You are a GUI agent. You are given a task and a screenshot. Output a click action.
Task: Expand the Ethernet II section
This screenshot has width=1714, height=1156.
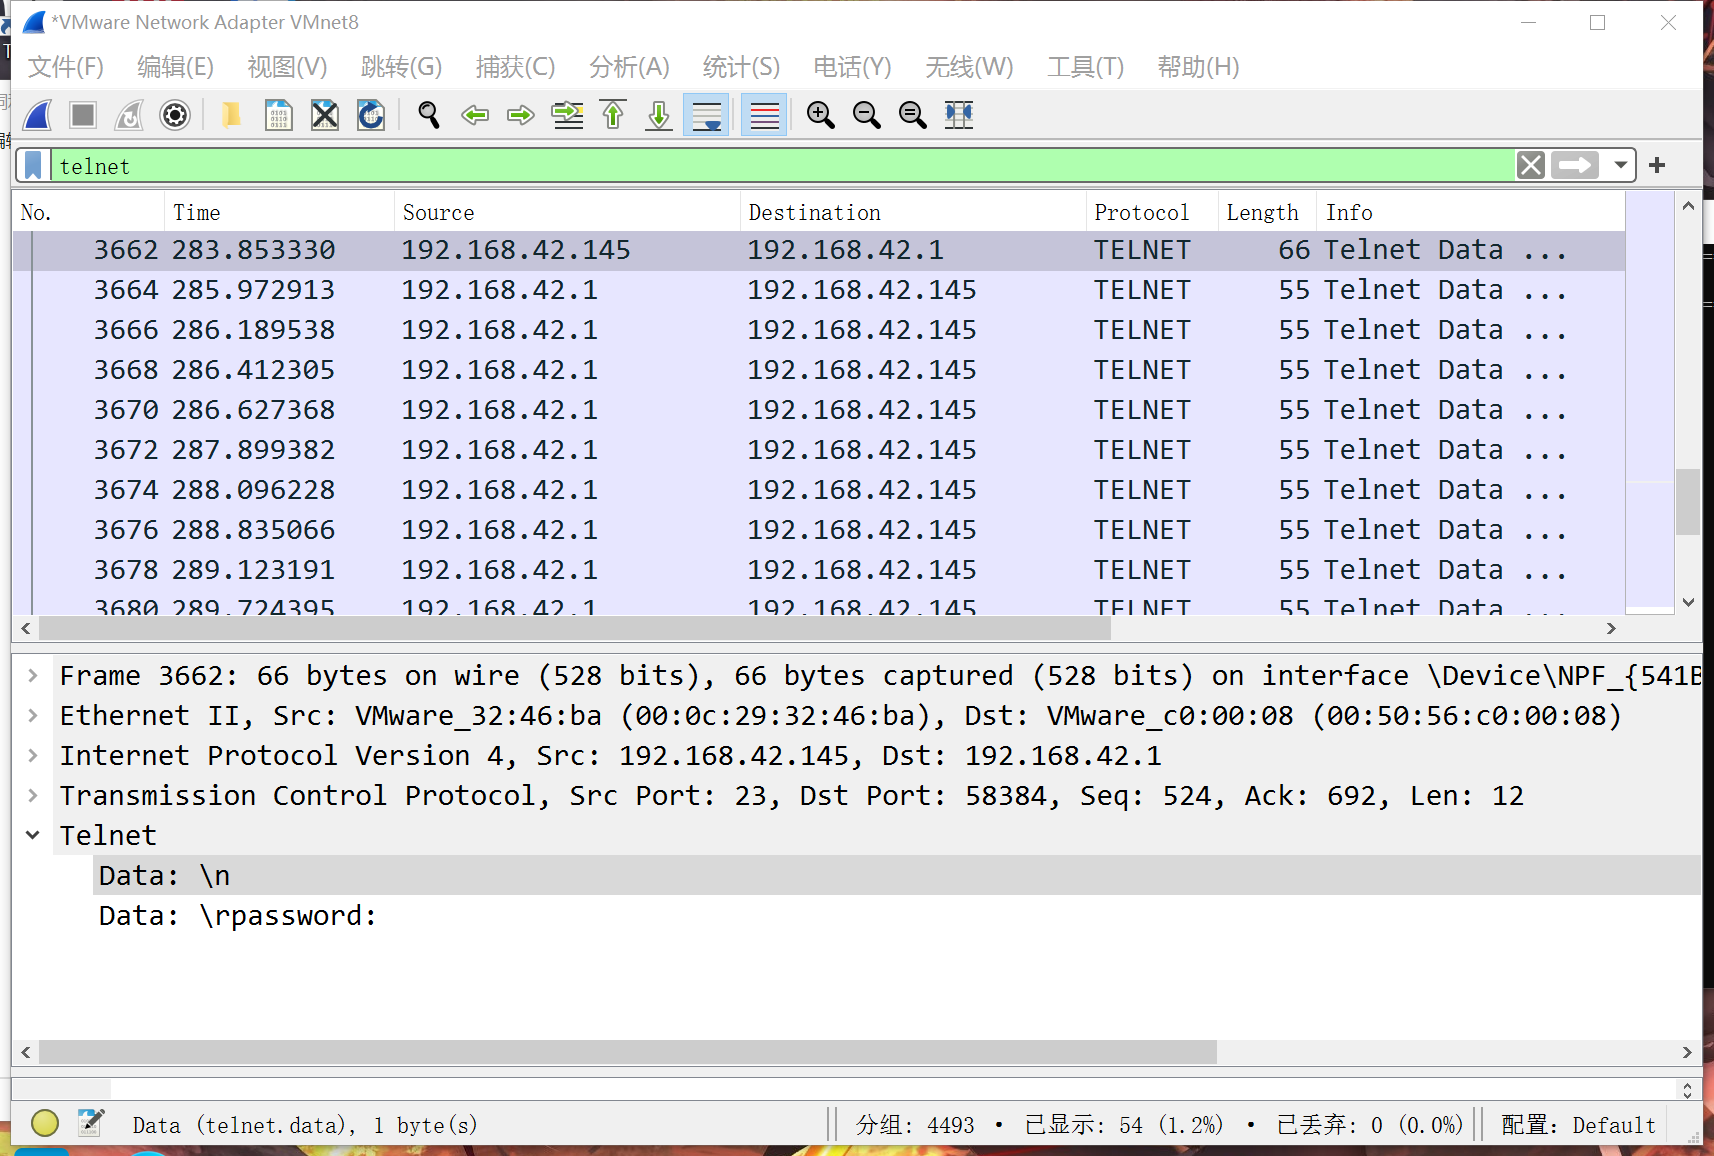(x=33, y=716)
